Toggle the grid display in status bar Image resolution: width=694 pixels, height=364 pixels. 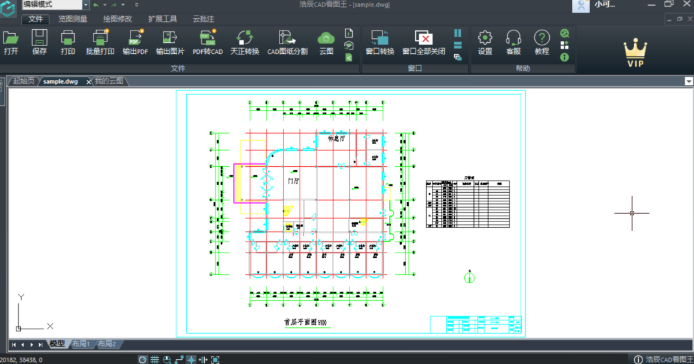click(x=154, y=360)
